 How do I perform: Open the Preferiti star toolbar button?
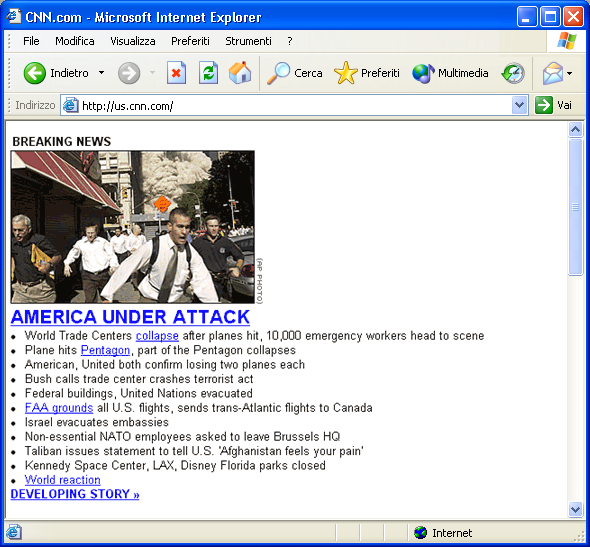coord(366,73)
